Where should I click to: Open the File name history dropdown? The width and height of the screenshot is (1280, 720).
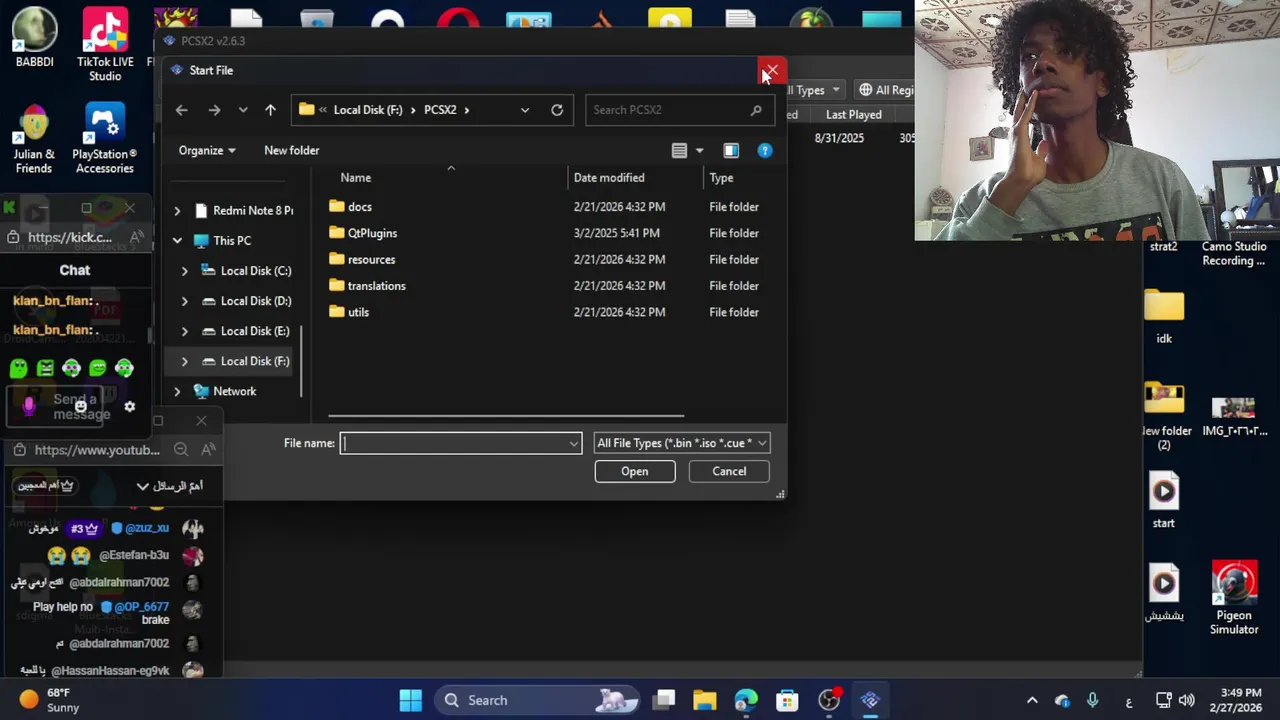(x=574, y=443)
